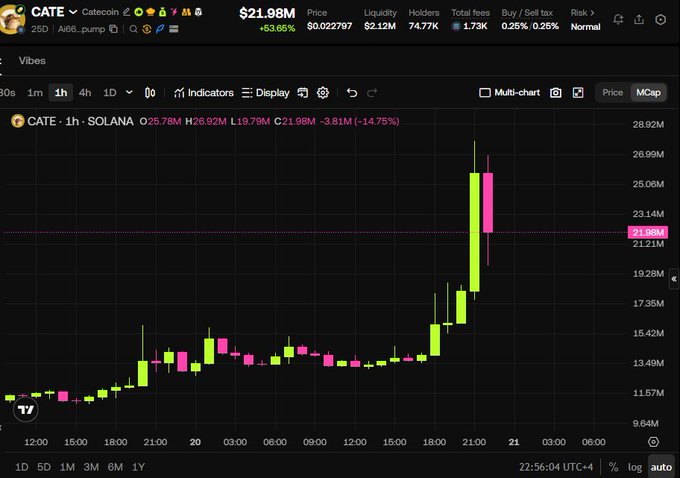
Task: Click the TradingView logo on chart
Action: coord(26,409)
